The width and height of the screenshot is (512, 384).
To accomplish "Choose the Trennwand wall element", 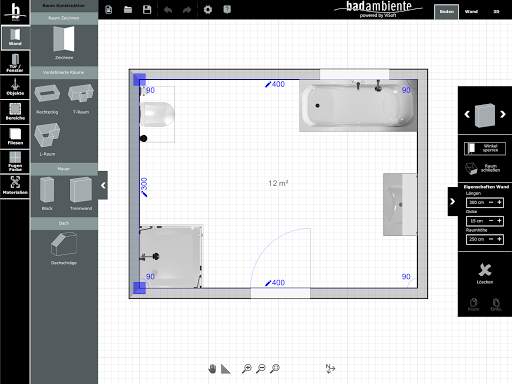I will pyautogui.click(x=81, y=193).
